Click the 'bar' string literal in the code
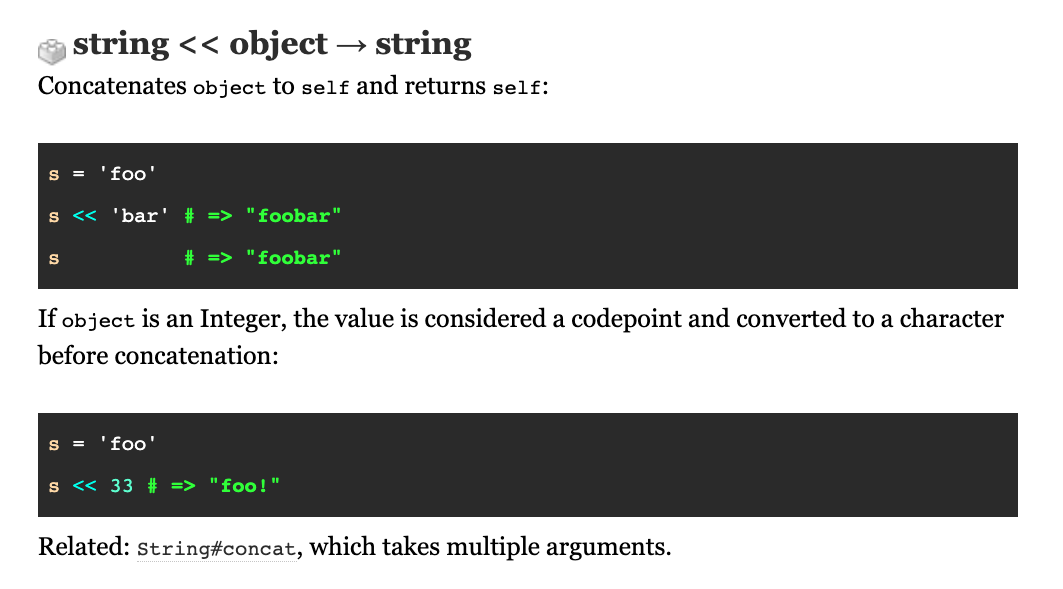This screenshot has height=589, width=1063. pos(139,216)
